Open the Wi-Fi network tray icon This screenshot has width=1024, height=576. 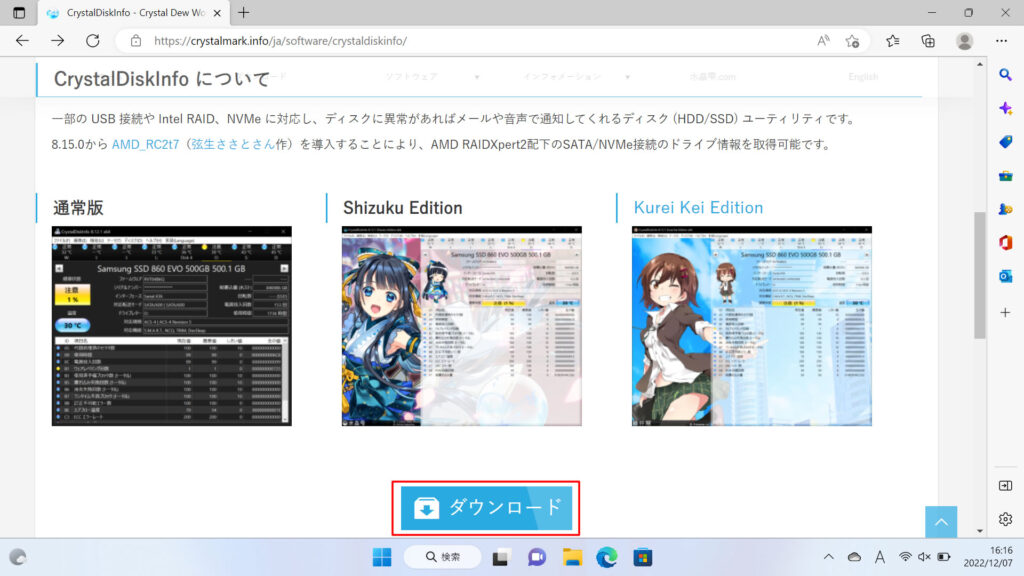(x=905, y=557)
